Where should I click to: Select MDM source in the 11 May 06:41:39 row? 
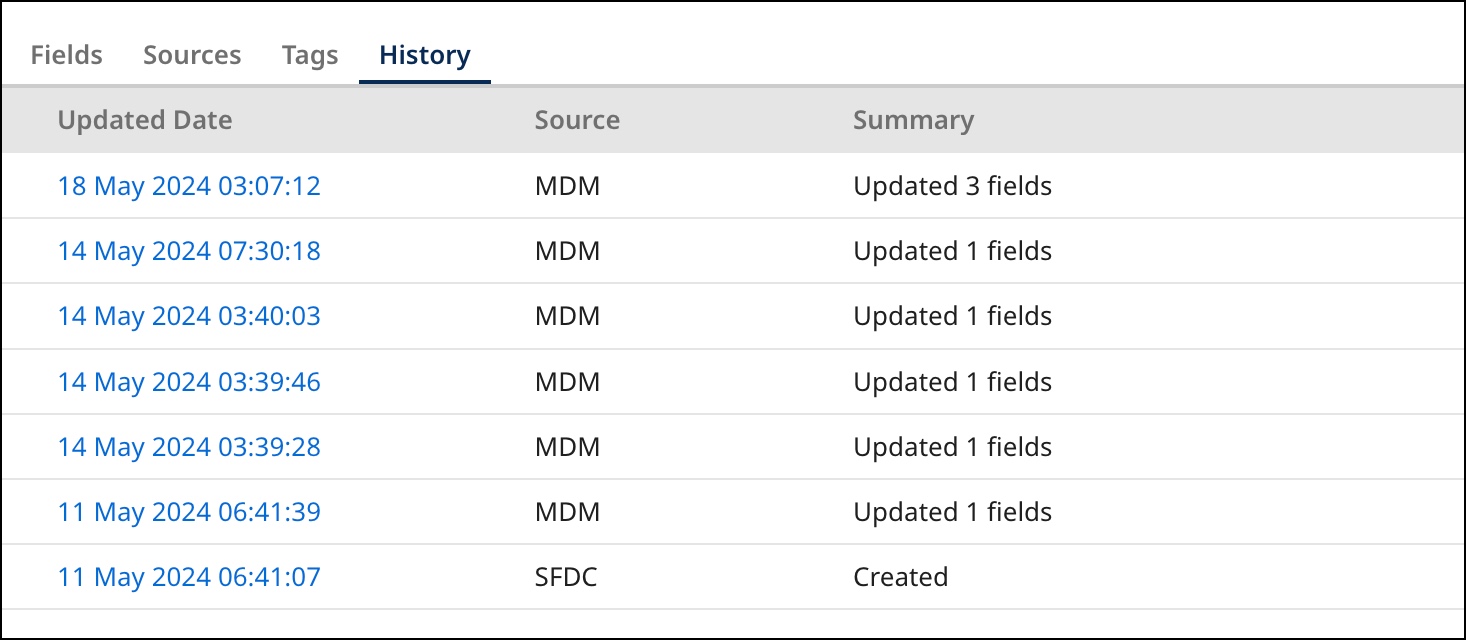click(x=567, y=512)
